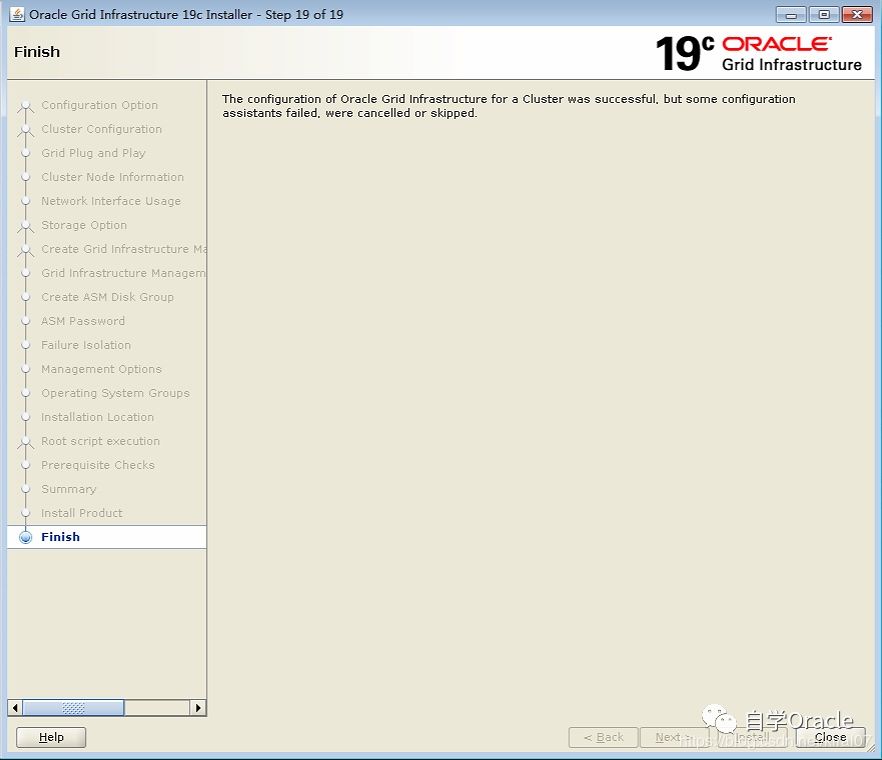The height and width of the screenshot is (760, 882).
Task: Select Root script execution step
Action: (x=100, y=441)
